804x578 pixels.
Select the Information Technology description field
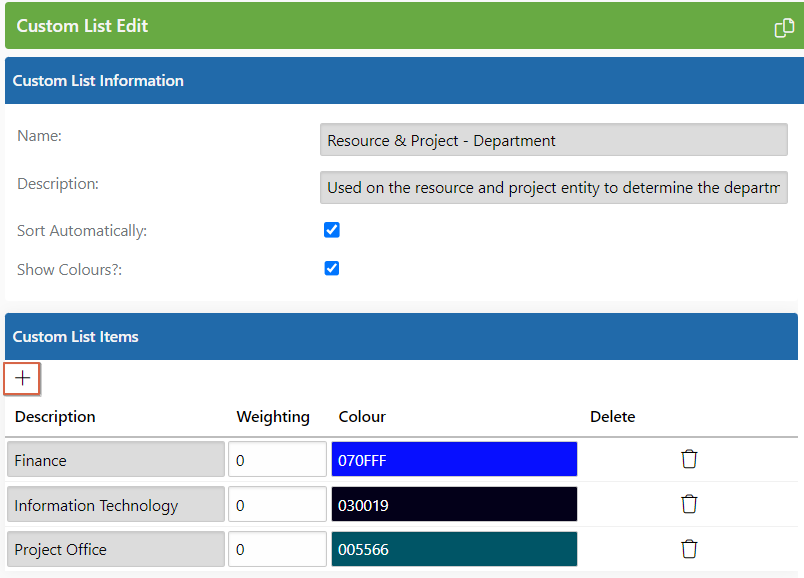click(116, 504)
